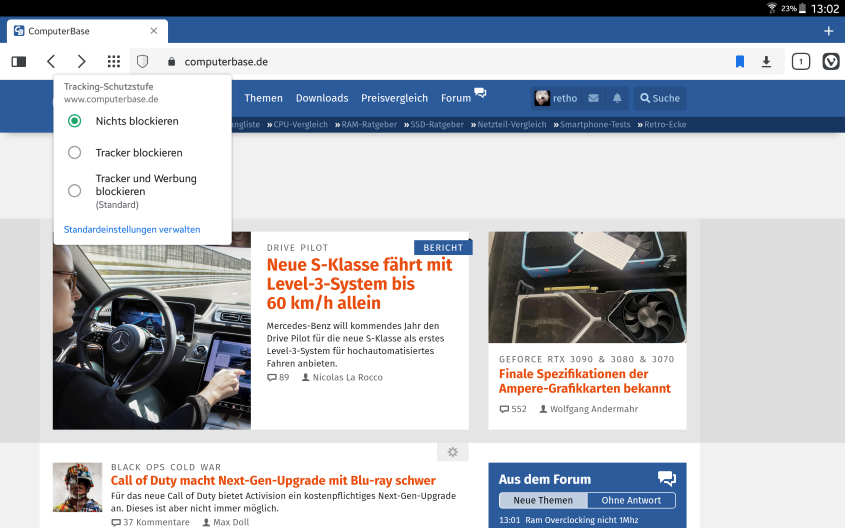Click retho username text
Image resolution: width=845 pixels, height=528 pixels.
pyautogui.click(x=565, y=98)
